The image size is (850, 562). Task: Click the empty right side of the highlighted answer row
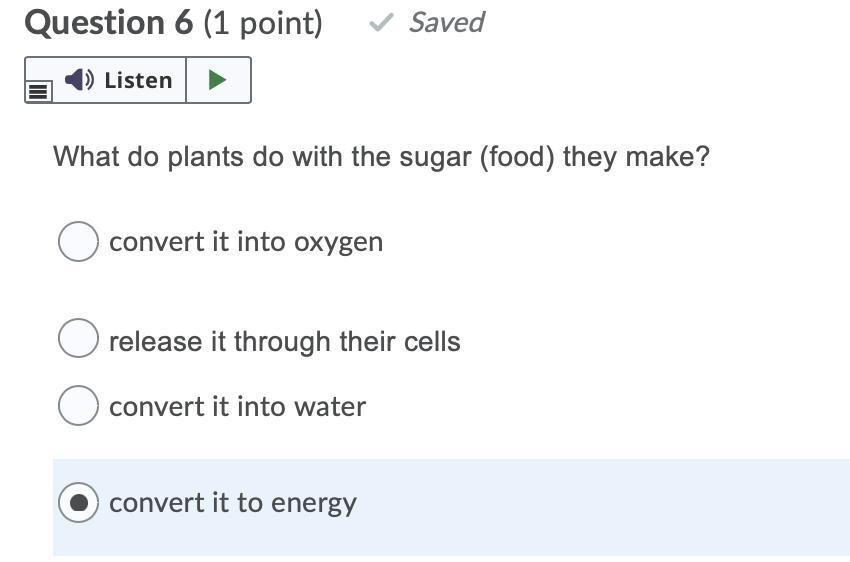tap(650, 507)
